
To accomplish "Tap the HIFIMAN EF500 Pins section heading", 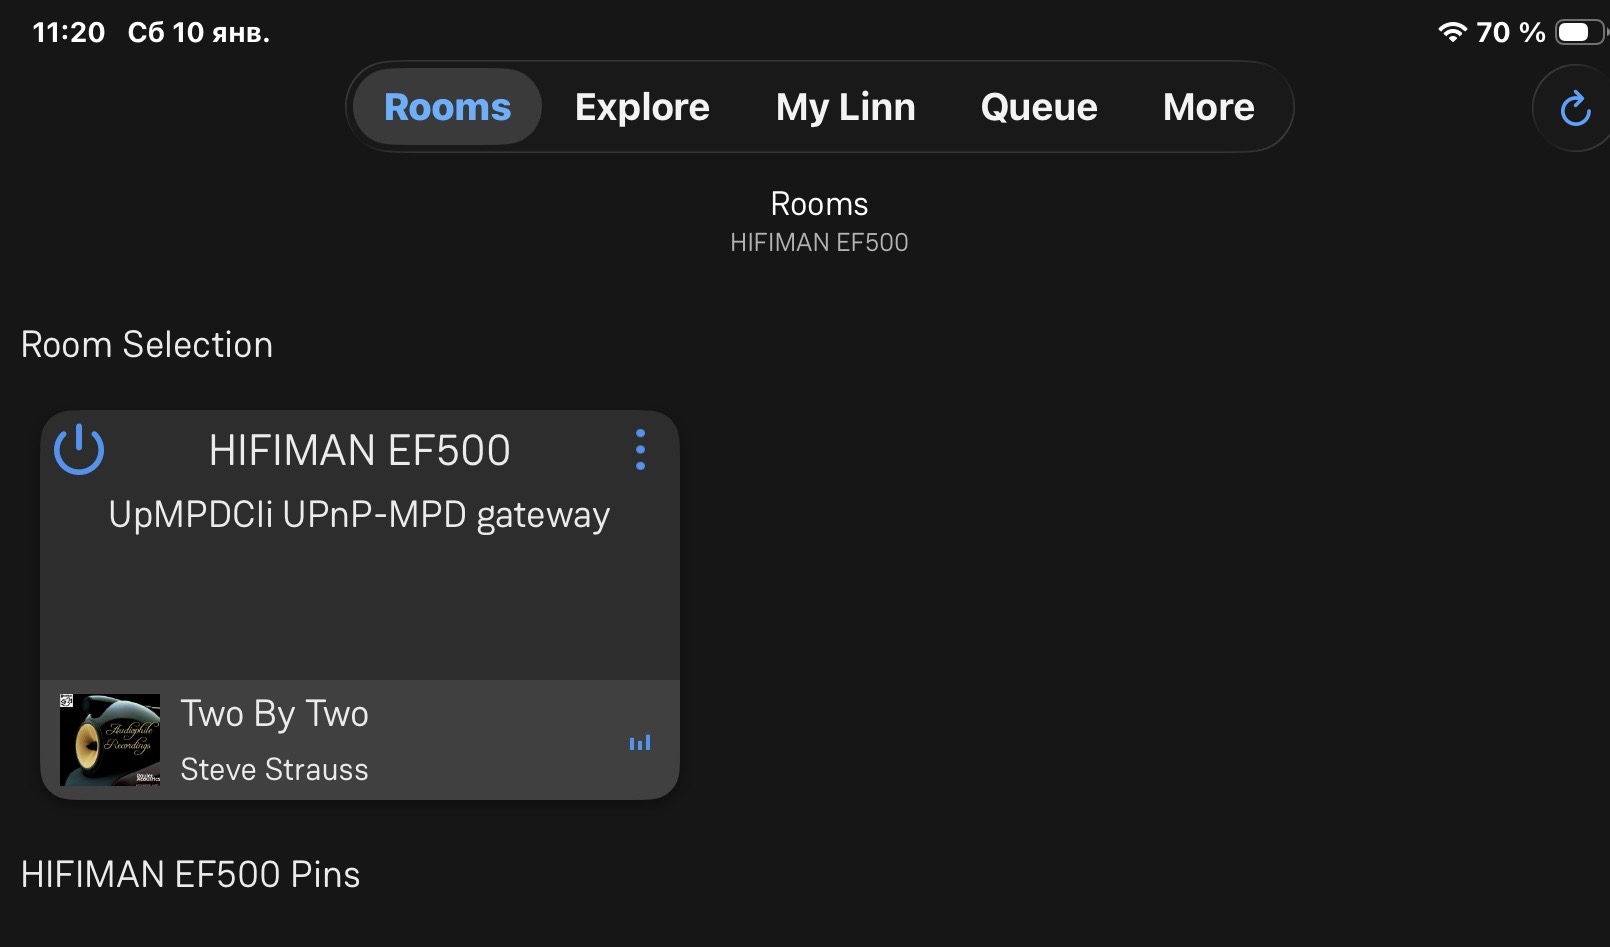I will pyautogui.click(x=190, y=874).
